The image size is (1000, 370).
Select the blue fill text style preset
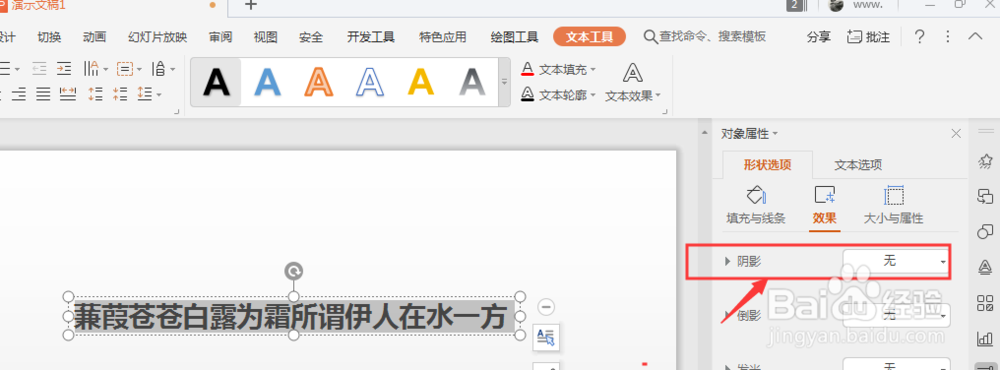(x=267, y=82)
